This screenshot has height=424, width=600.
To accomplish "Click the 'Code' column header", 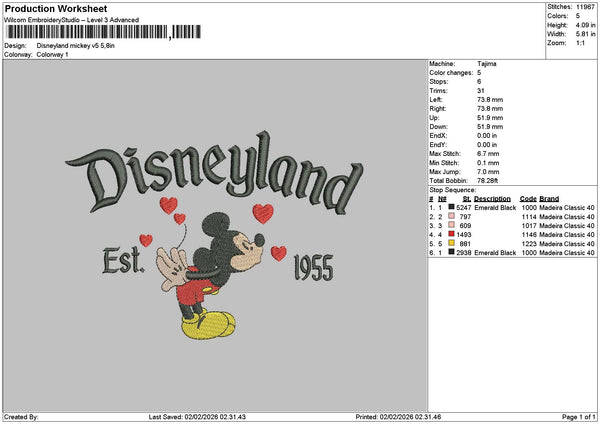I will tap(528, 199).
